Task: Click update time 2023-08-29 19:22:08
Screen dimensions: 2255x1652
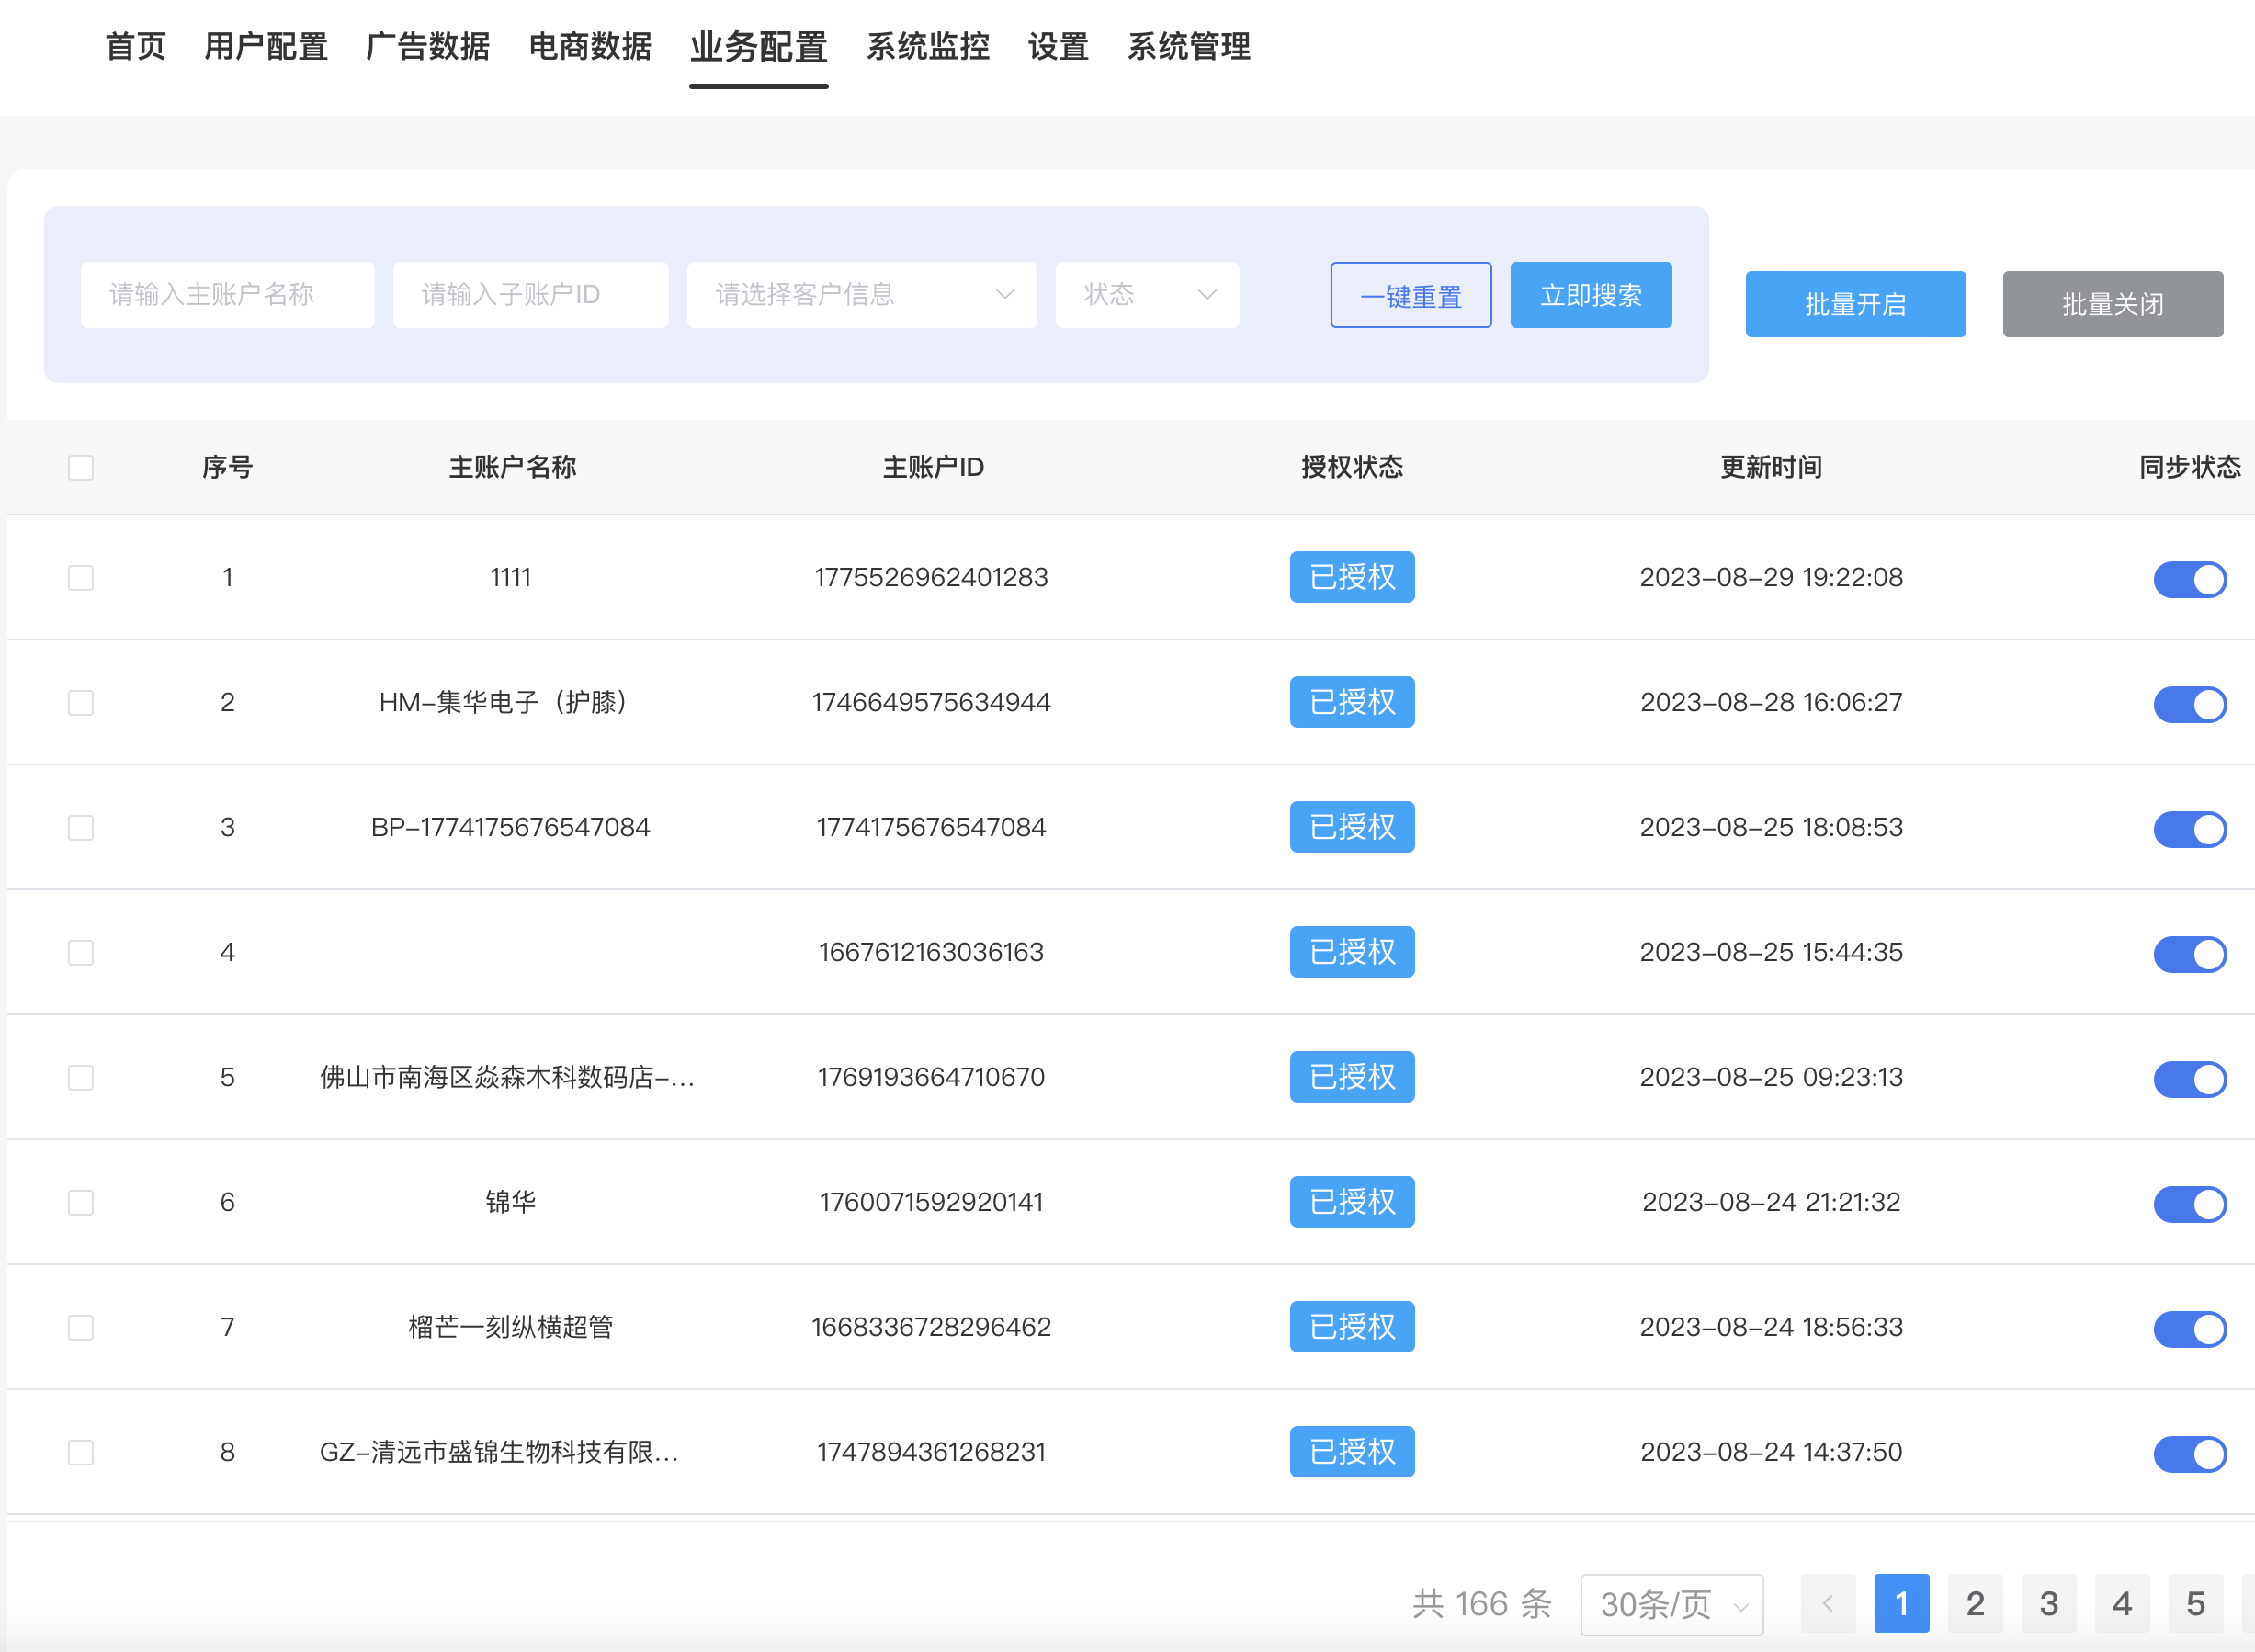Action: (x=1771, y=577)
